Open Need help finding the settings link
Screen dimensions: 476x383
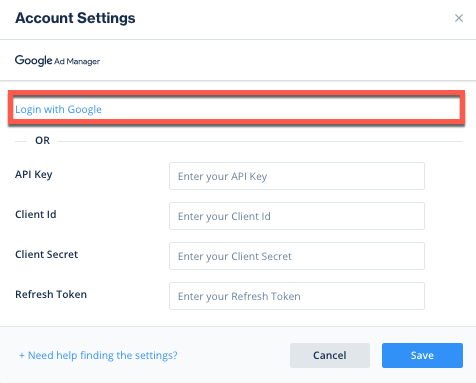click(x=98, y=355)
